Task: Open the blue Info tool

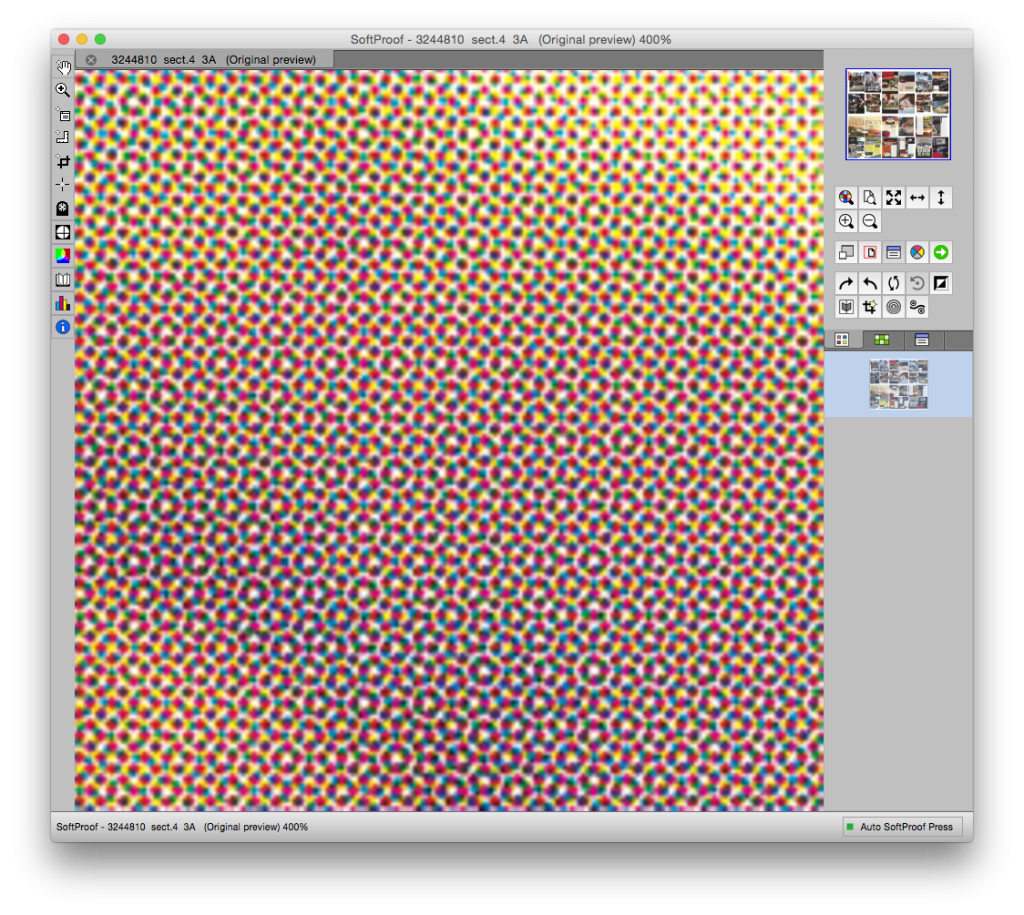Action: click(x=63, y=327)
